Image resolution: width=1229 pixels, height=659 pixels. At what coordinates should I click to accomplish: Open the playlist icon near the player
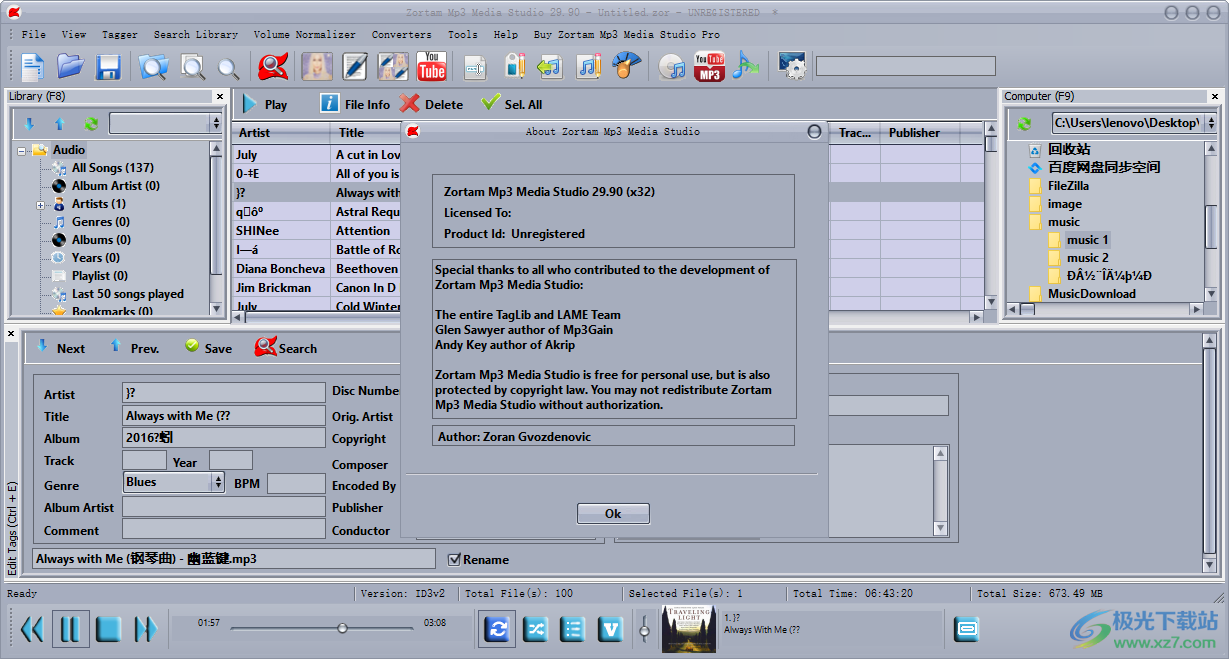coord(572,628)
